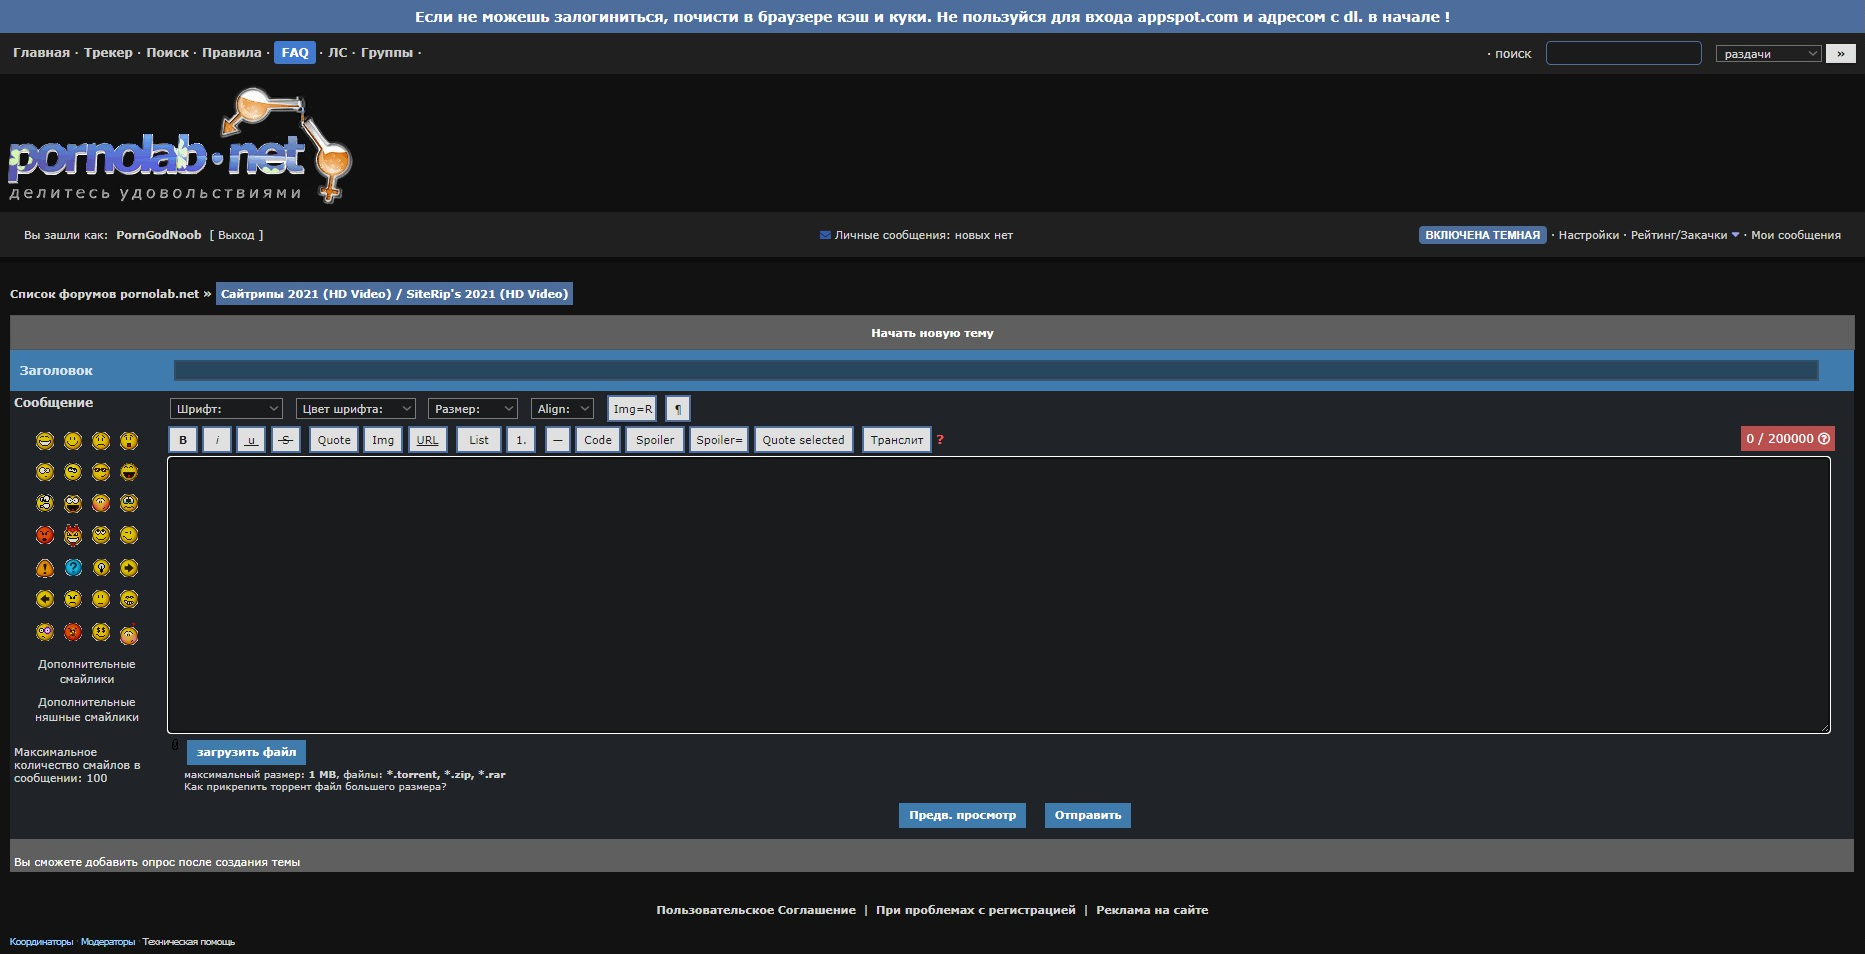The width and height of the screenshot is (1865, 954).
Task: Click the Spoiler button
Action: (655, 440)
